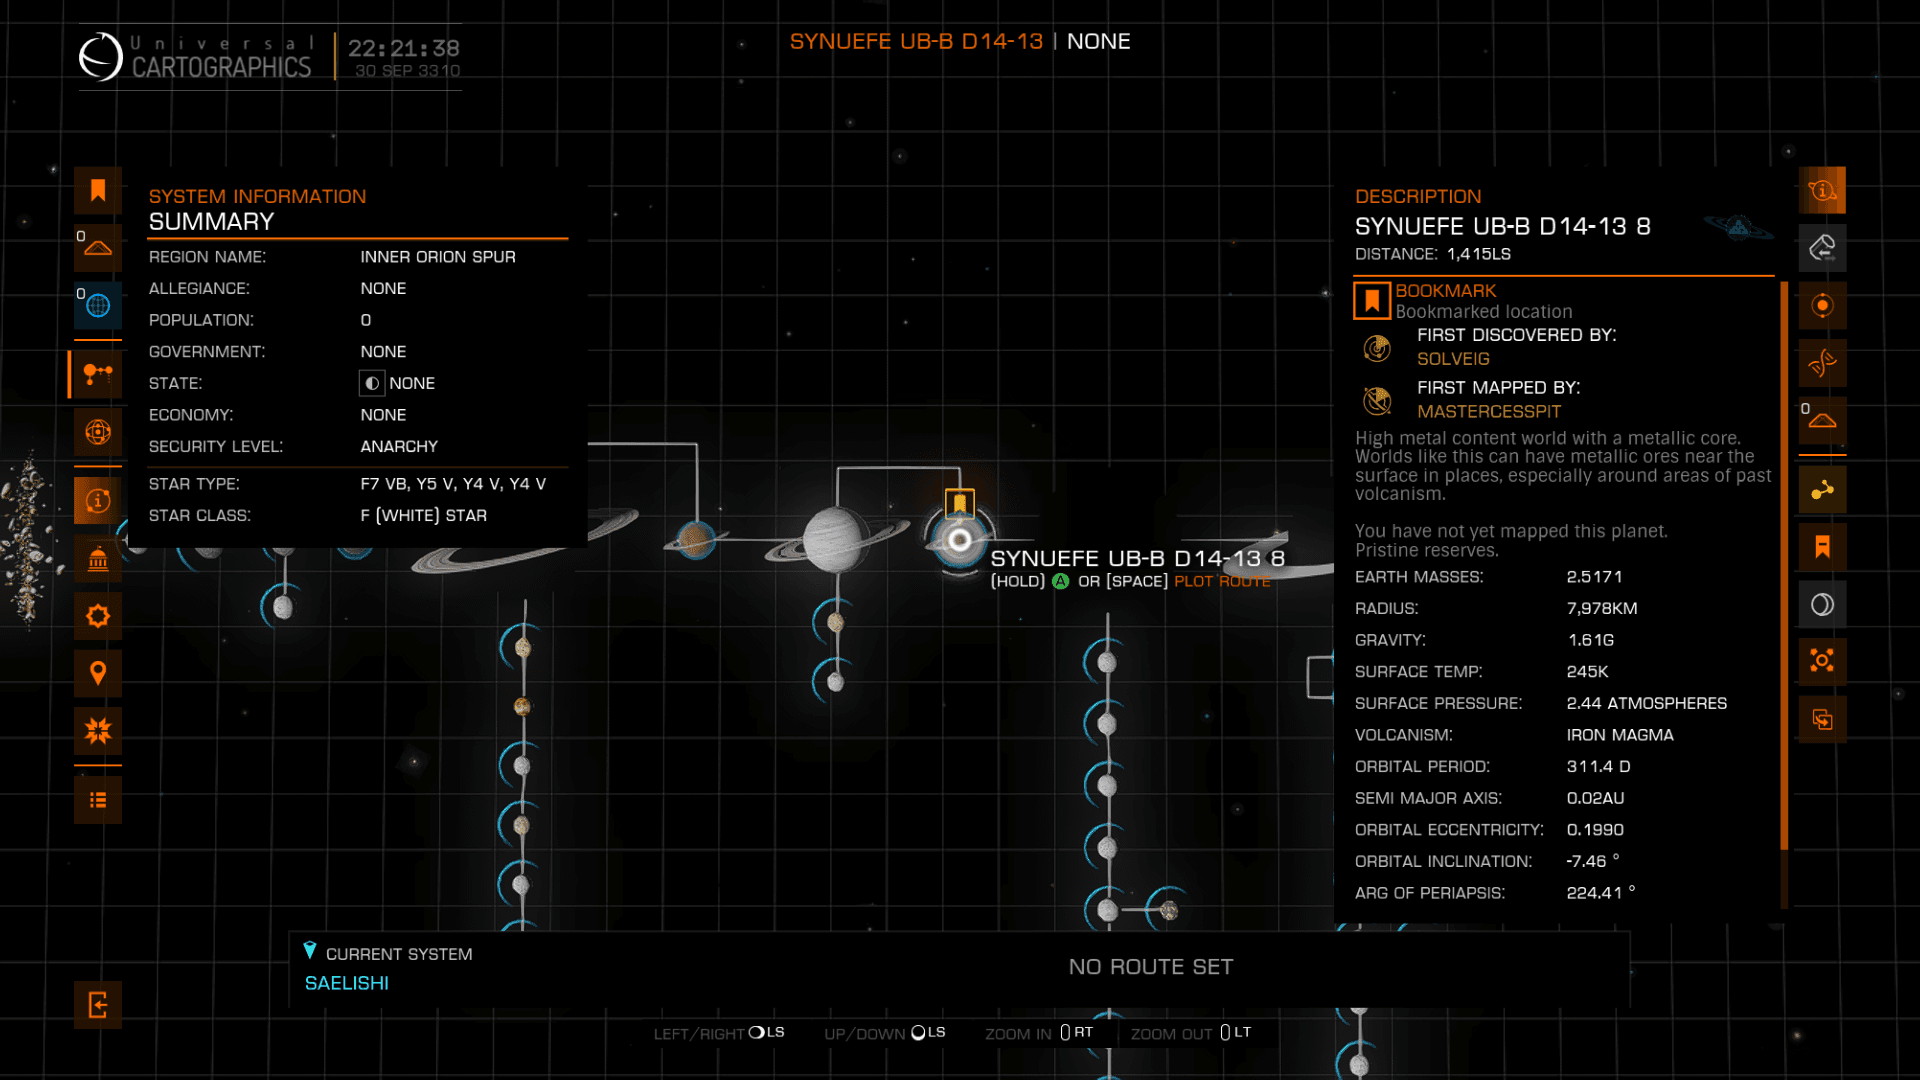Screen dimensions: 1920x1080
Task: Click the description panel orange scrollbar
Action: tap(1784, 565)
